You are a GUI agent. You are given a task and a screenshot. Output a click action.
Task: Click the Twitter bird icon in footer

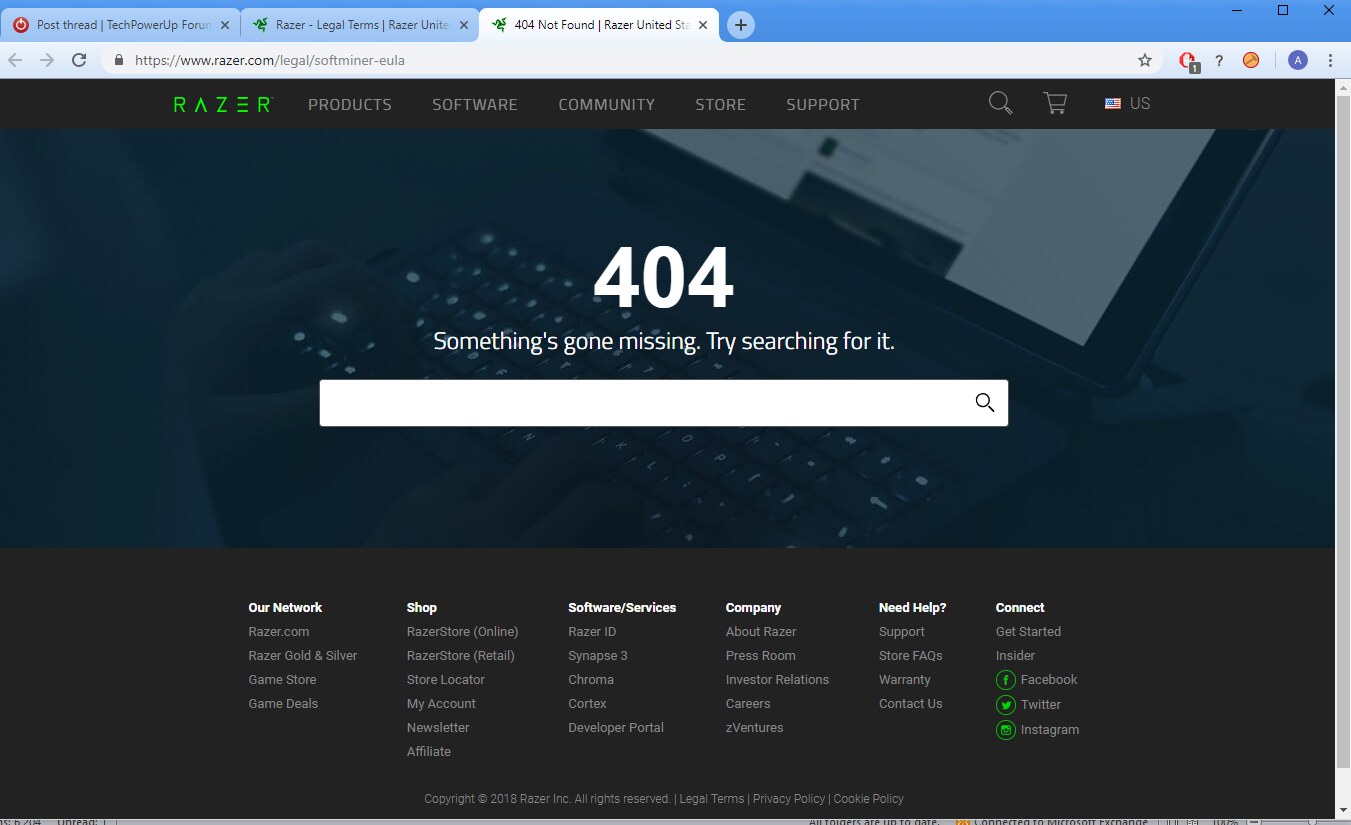[x=1006, y=705]
